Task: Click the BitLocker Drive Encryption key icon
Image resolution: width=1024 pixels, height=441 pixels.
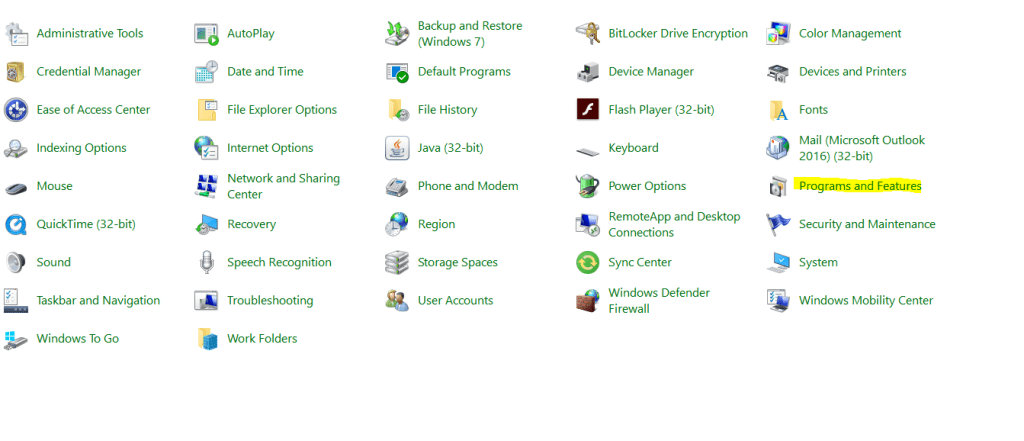Action: (x=588, y=34)
